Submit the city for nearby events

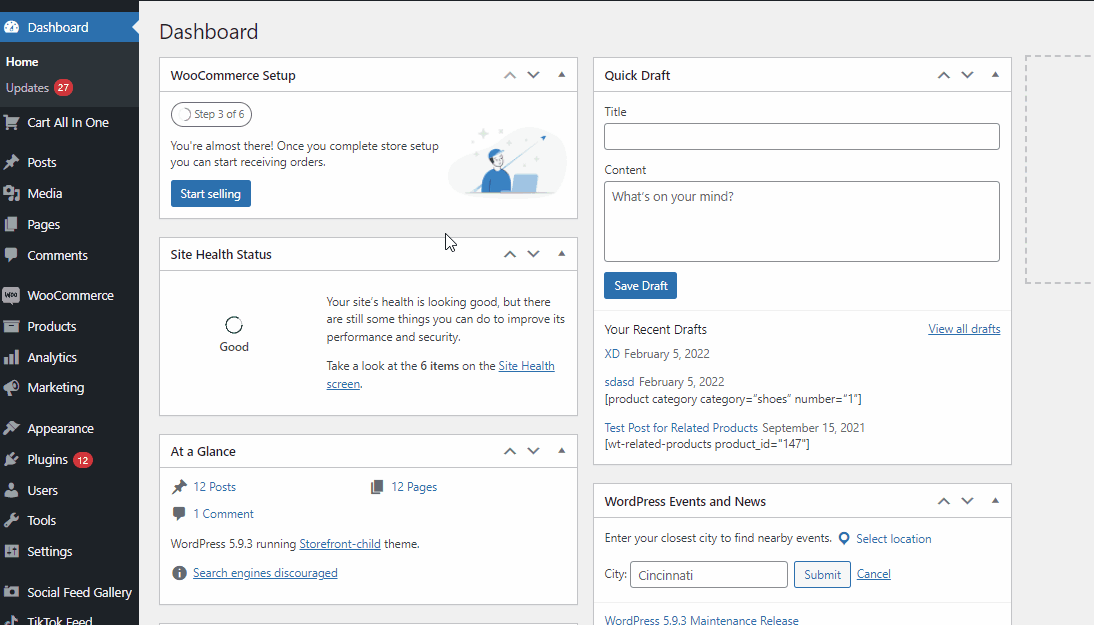click(822, 575)
